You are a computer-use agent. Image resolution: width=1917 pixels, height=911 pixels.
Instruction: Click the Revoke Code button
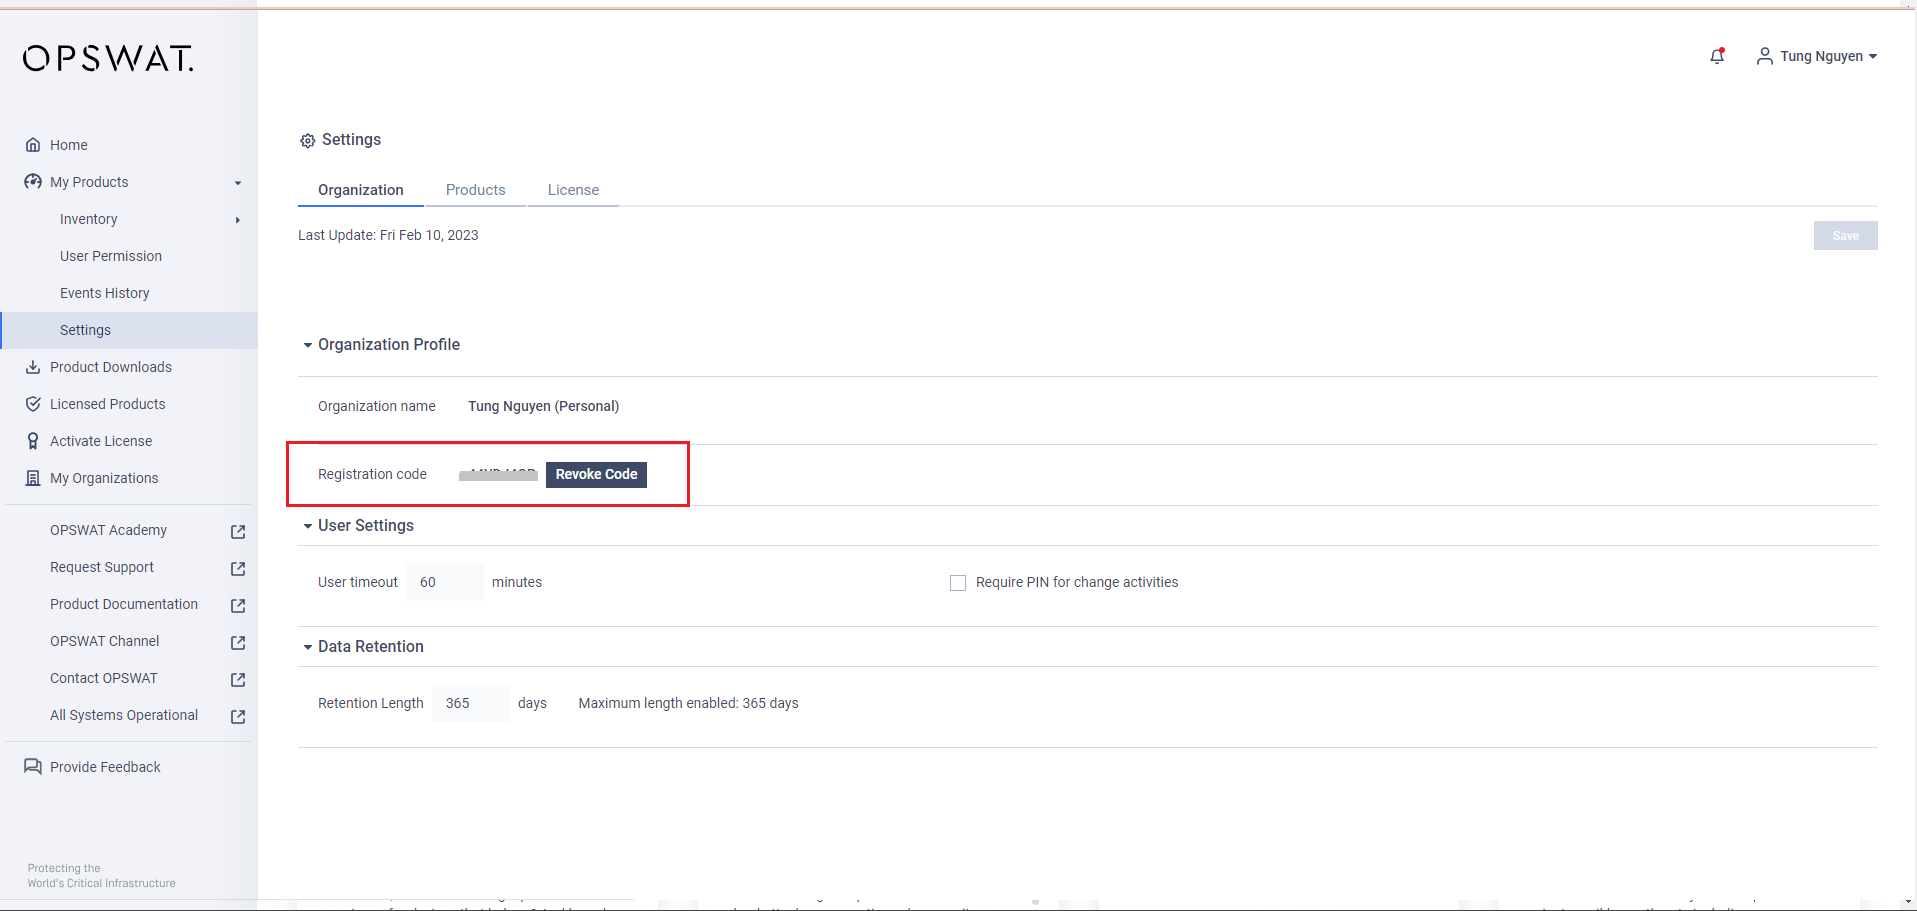coord(596,474)
